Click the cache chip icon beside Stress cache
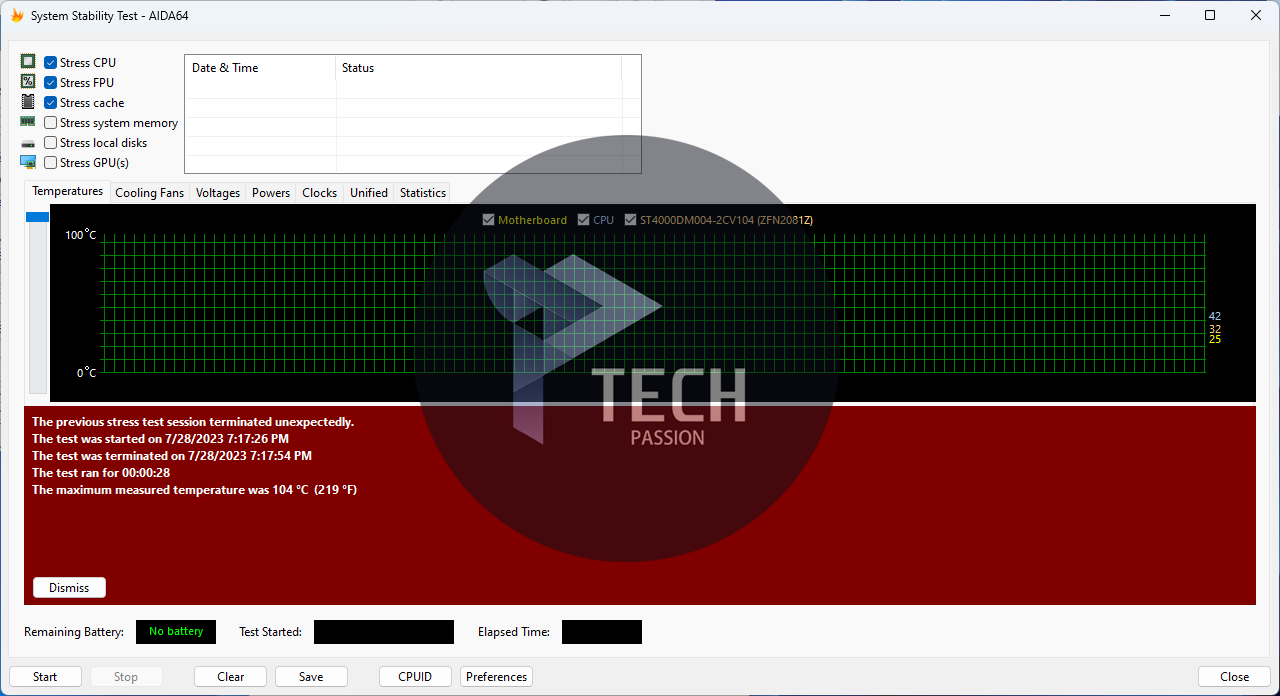This screenshot has height=696, width=1280. 28,102
